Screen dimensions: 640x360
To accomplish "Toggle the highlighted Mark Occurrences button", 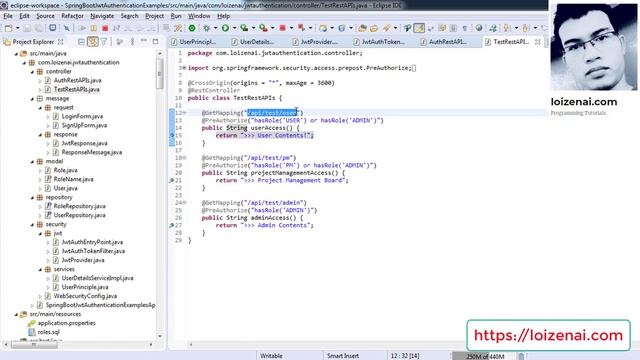I will (x=419, y=28).
